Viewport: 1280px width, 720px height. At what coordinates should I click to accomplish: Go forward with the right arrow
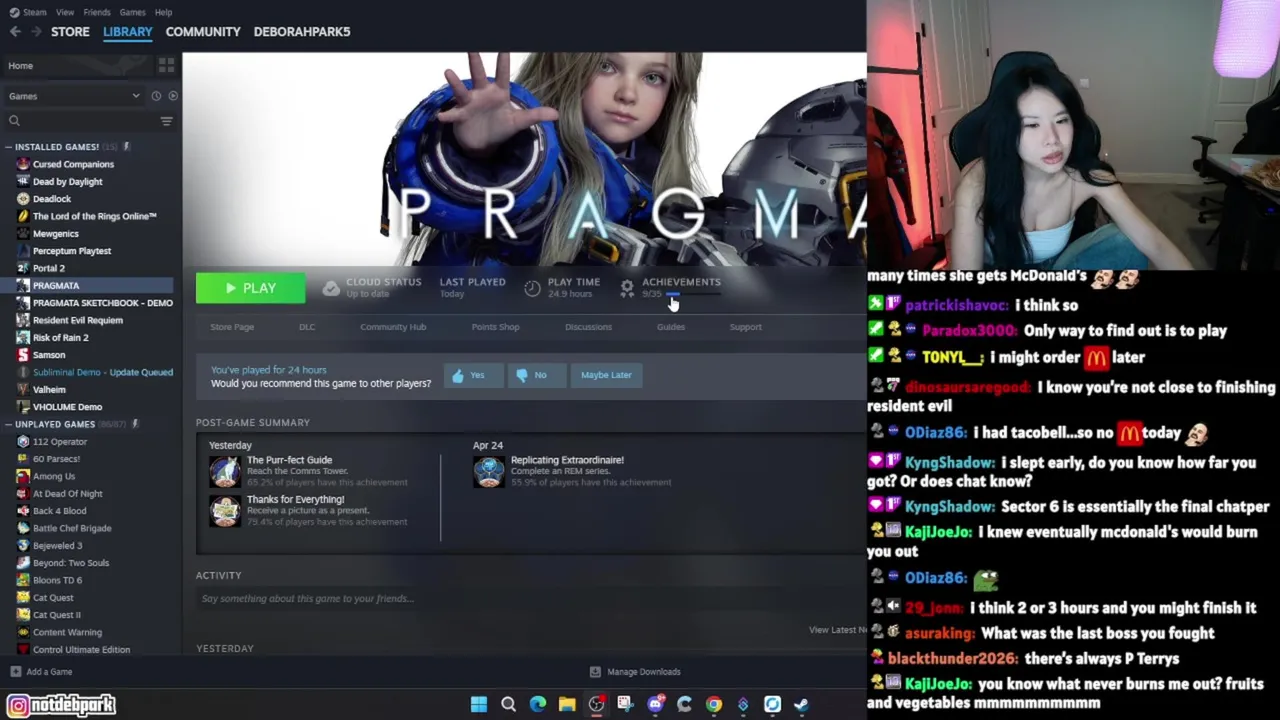click(36, 31)
